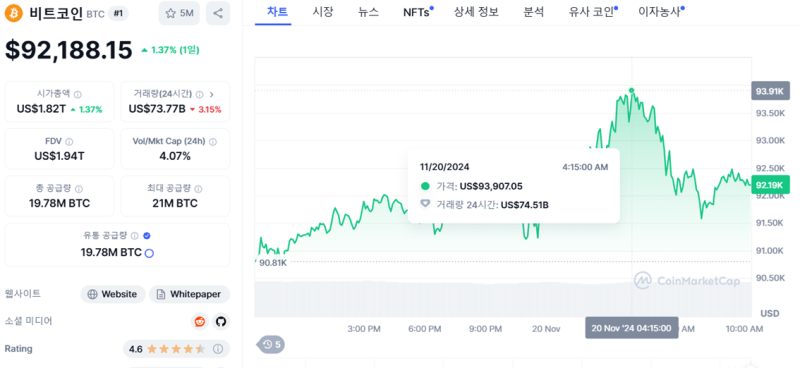
Task: Click the info icon next to FDV
Action: coord(69,141)
